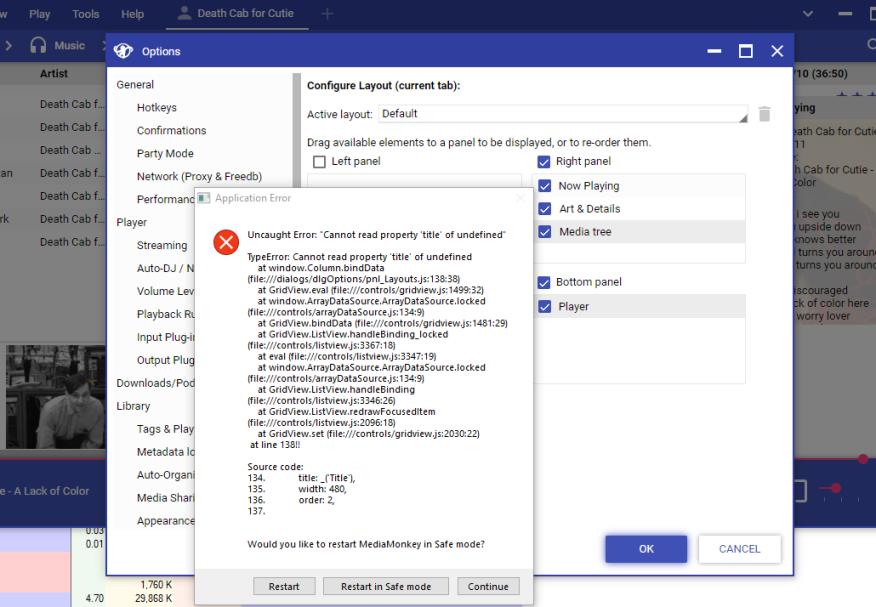Select Hotkeys in the options tree

pyautogui.click(x=156, y=108)
